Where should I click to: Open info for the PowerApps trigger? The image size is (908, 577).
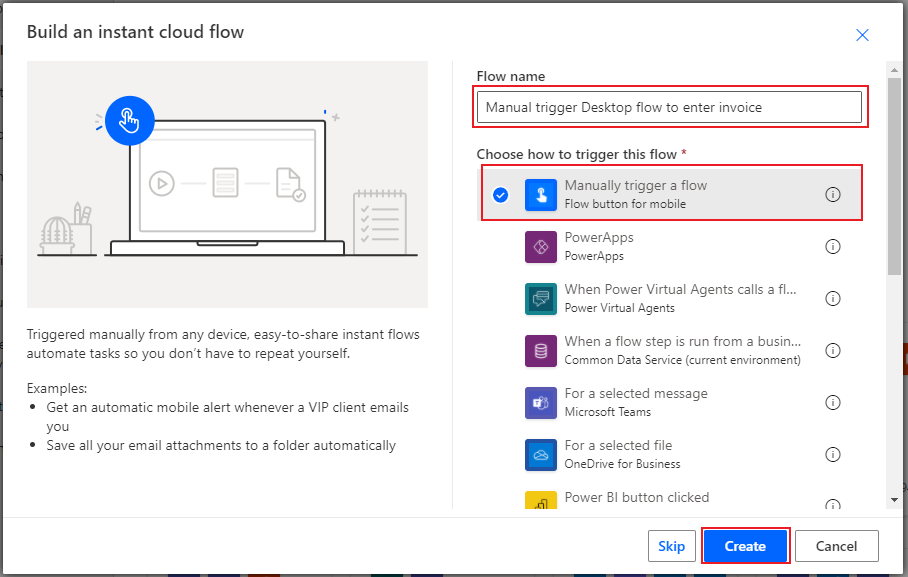[x=833, y=247]
